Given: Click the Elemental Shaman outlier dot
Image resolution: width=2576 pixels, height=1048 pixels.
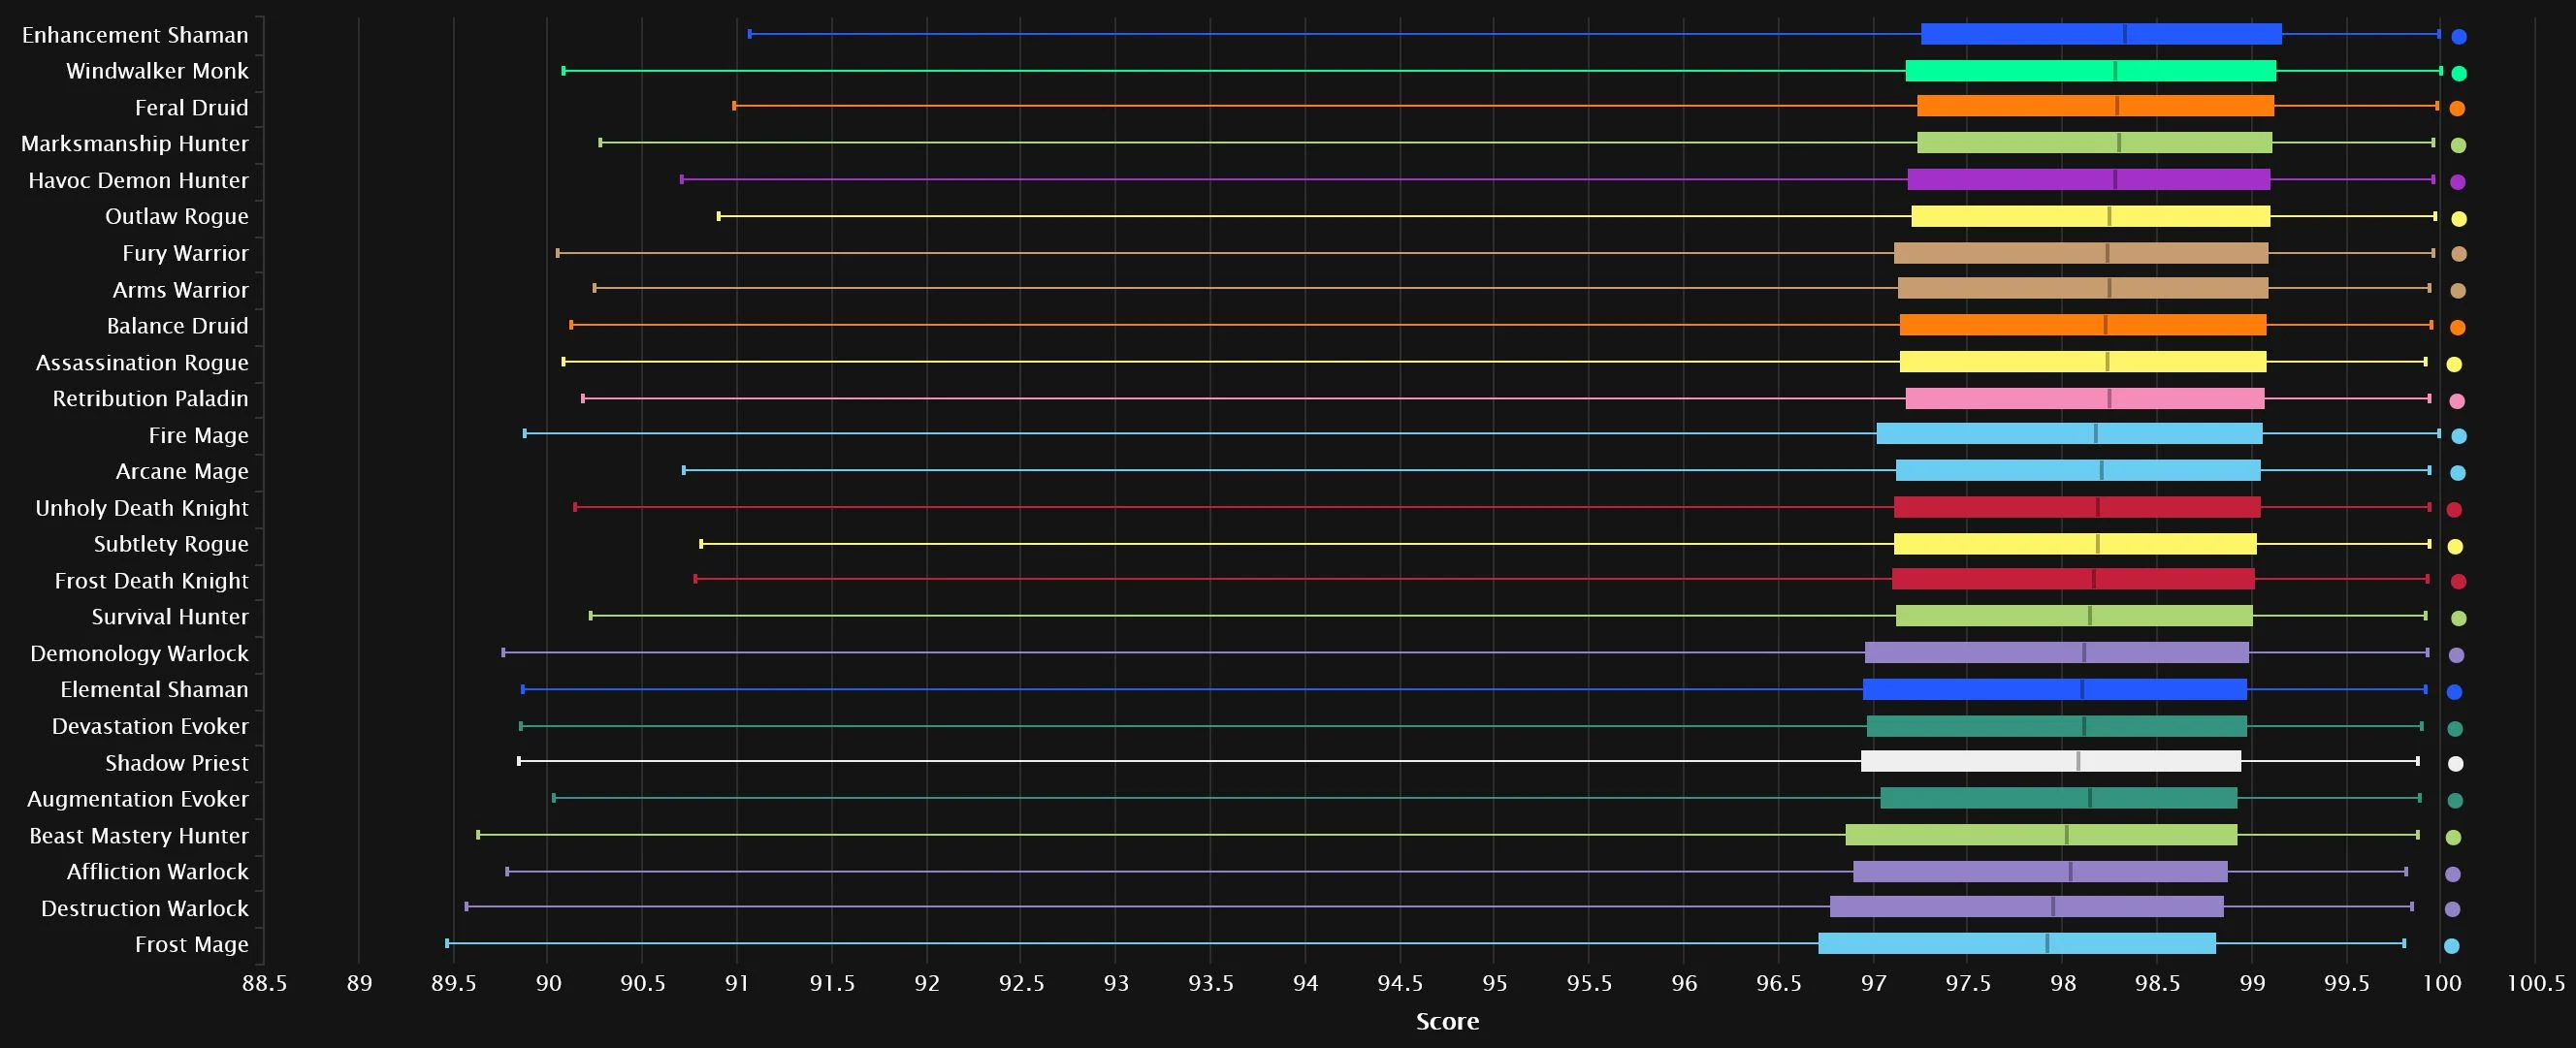Looking at the screenshot, I should tap(2454, 692).
